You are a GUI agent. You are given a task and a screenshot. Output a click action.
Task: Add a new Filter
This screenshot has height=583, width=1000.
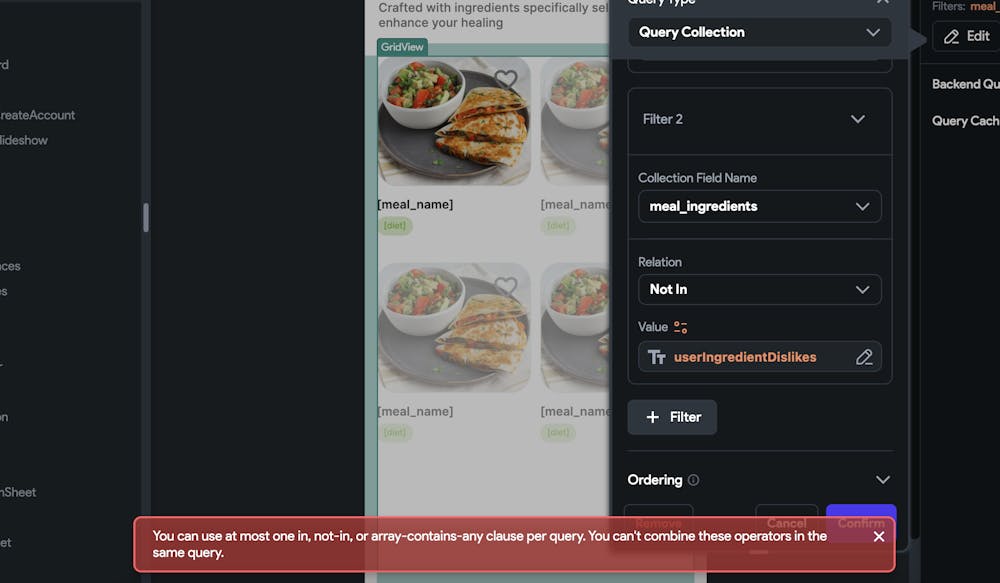coord(672,417)
